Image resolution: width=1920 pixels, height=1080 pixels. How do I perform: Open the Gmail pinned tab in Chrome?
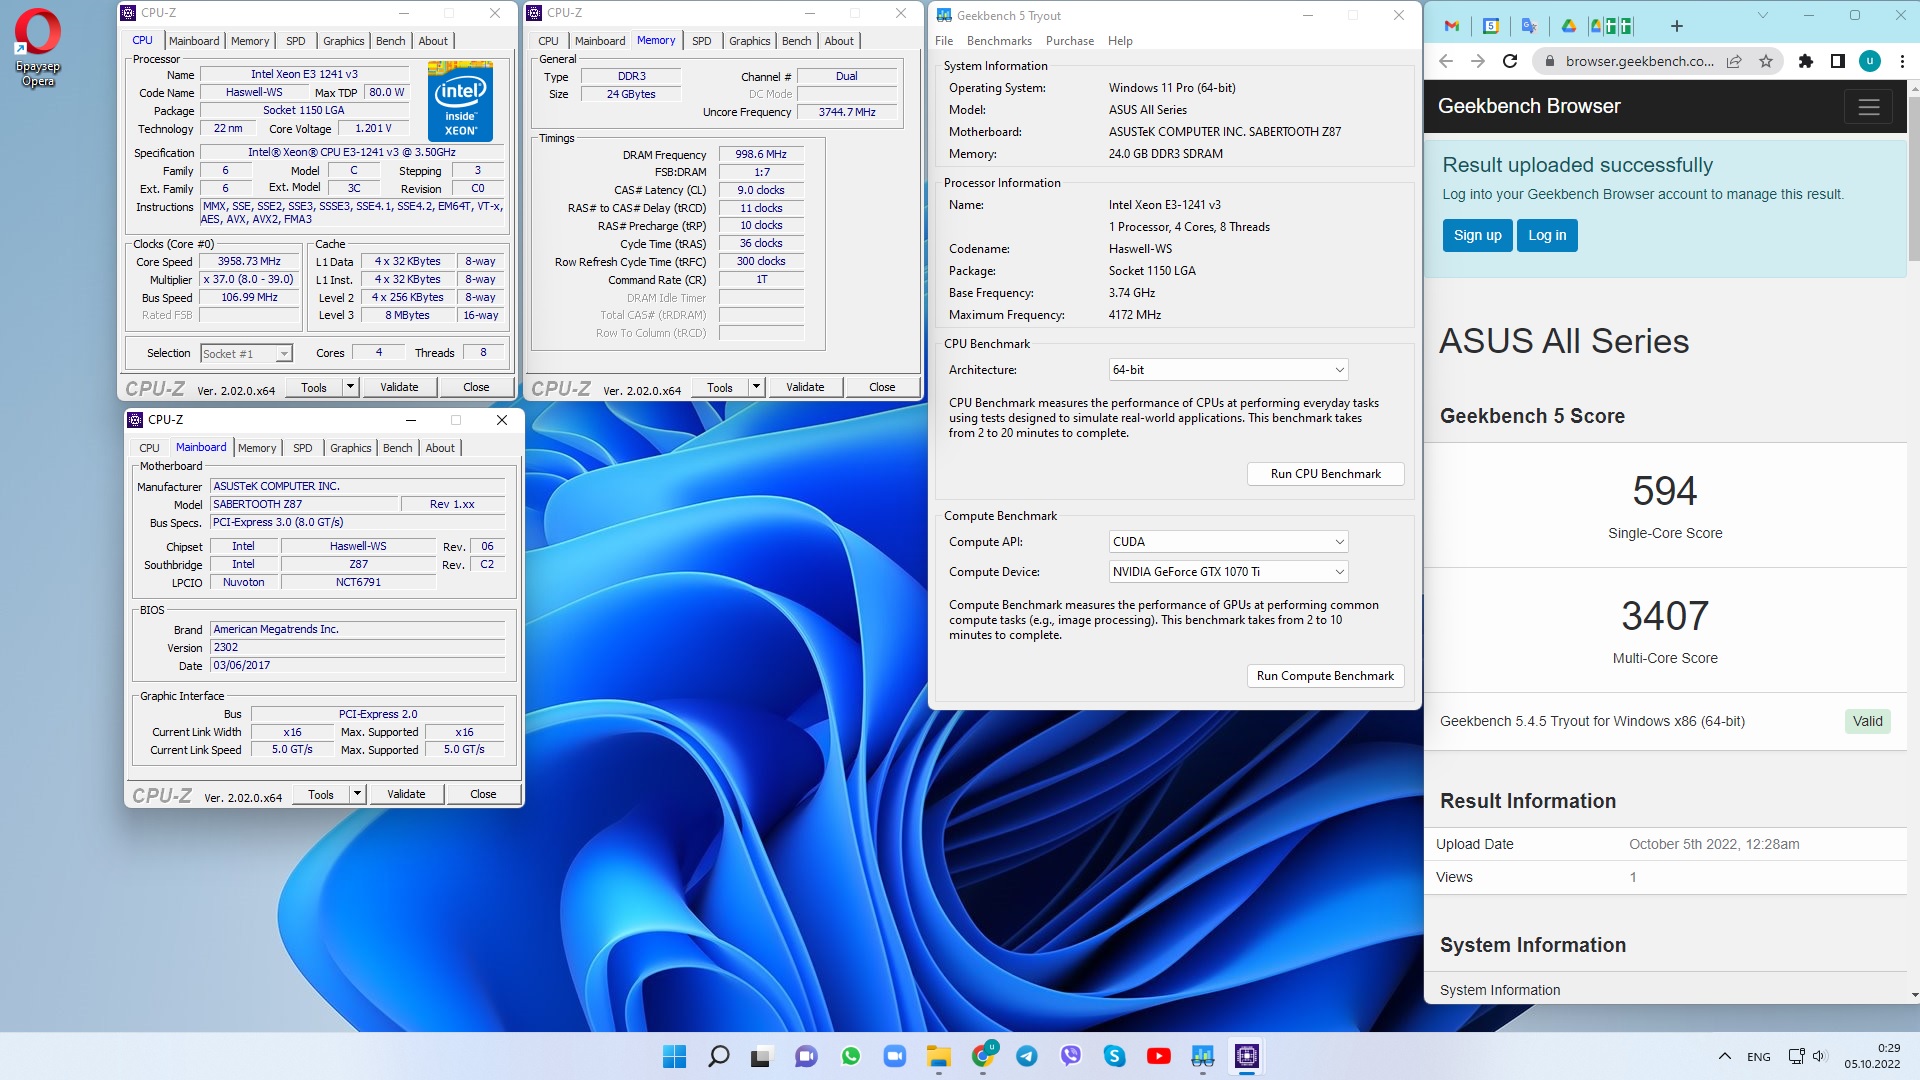click(1452, 26)
